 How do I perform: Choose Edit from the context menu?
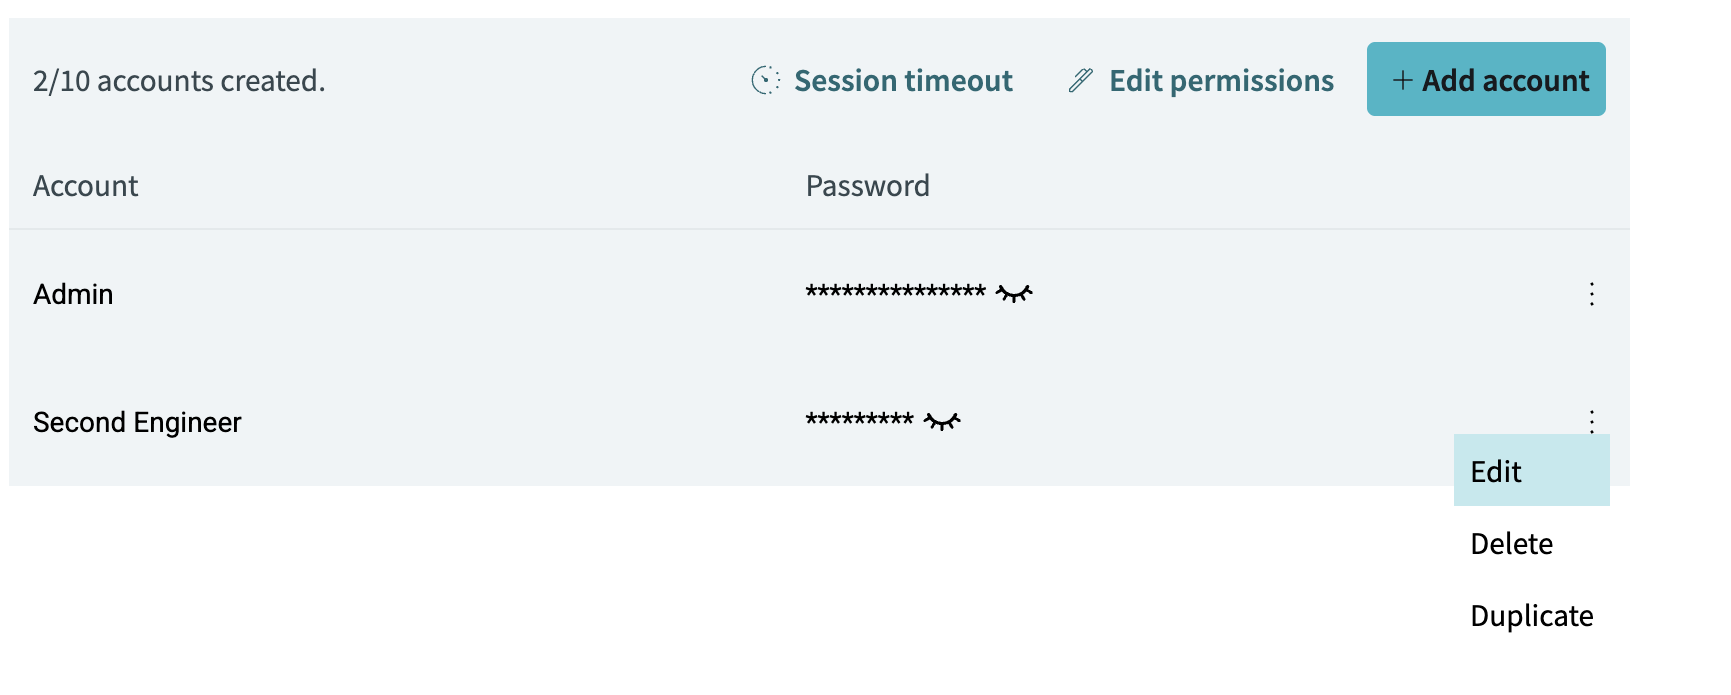pos(1531,470)
